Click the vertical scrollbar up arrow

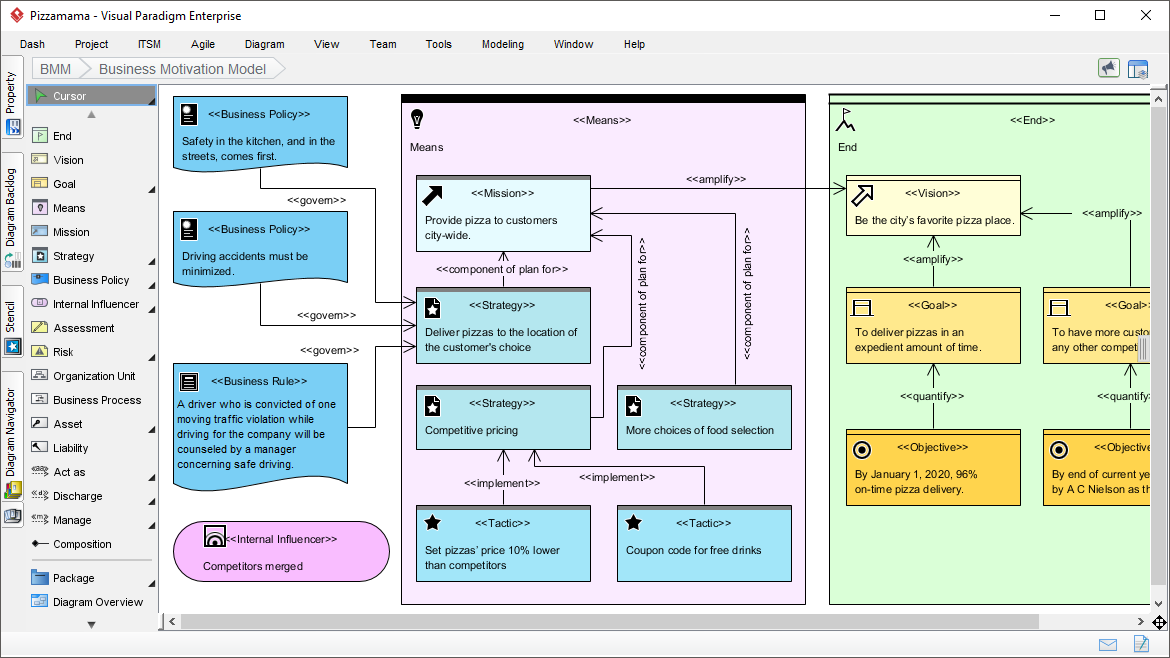pyautogui.click(x=1158, y=98)
